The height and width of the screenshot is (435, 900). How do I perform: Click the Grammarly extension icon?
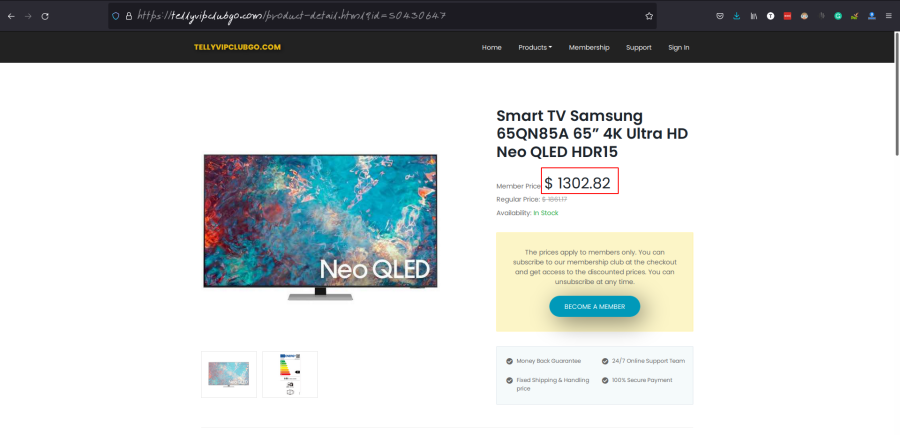point(838,16)
